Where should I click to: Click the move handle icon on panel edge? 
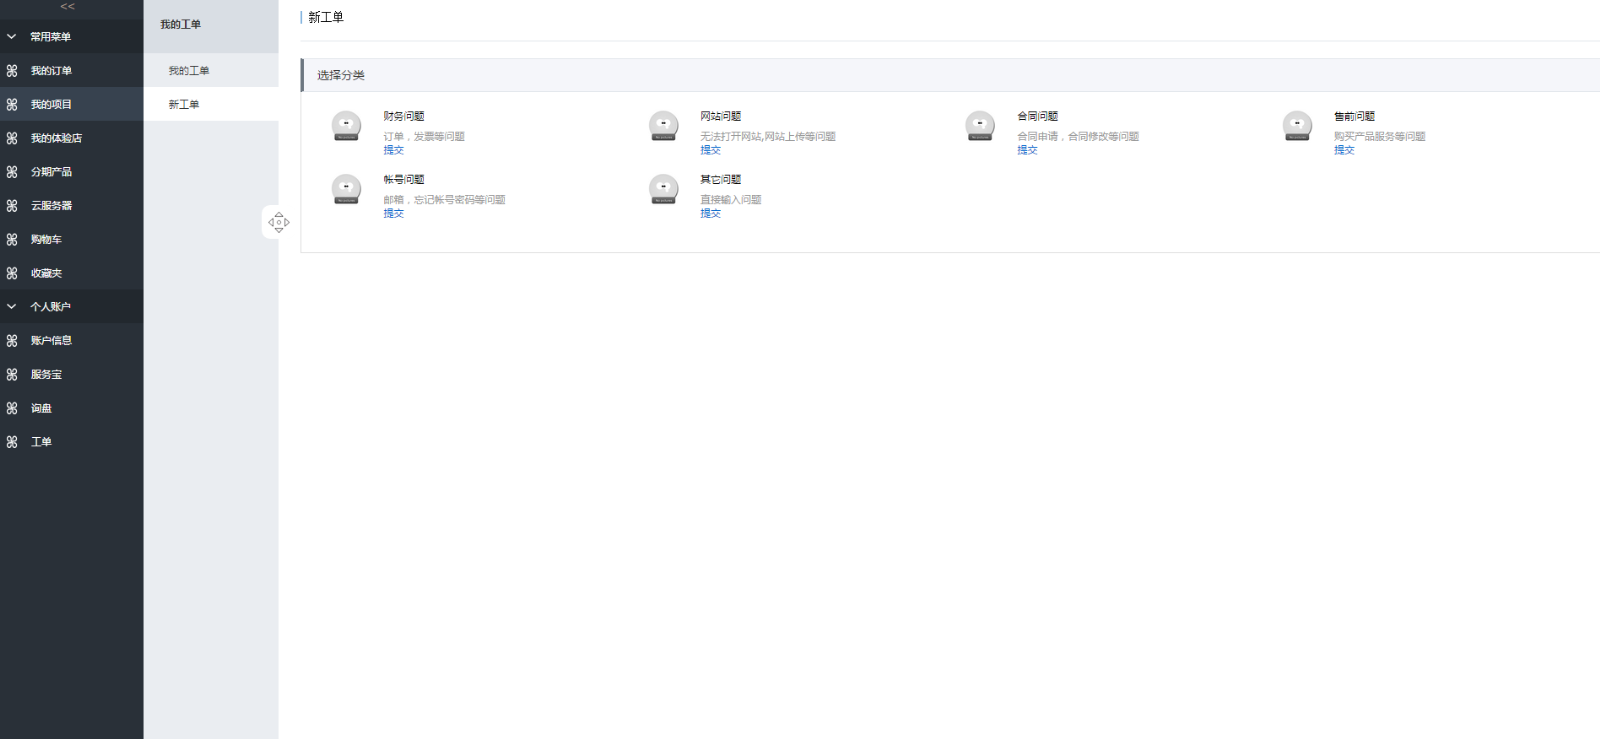click(279, 222)
